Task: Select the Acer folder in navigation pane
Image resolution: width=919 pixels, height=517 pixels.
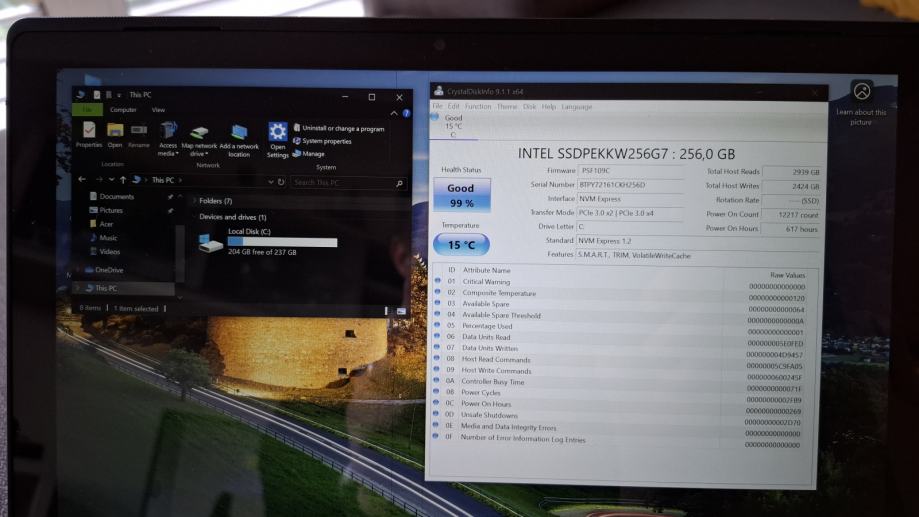Action: coord(101,224)
